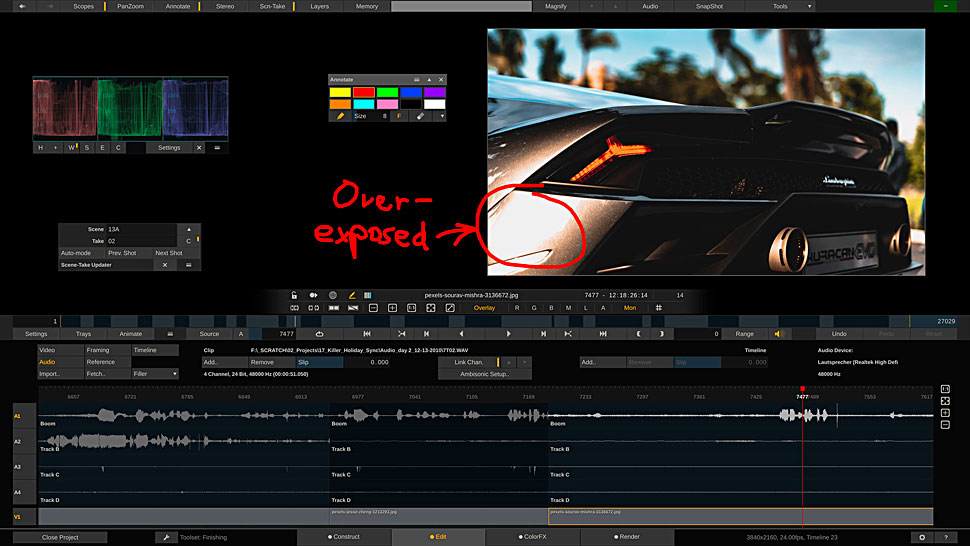This screenshot has height=546, width=970.
Task: Open Scene-Take Updater menu lines icon
Action: [x=189, y=265]
